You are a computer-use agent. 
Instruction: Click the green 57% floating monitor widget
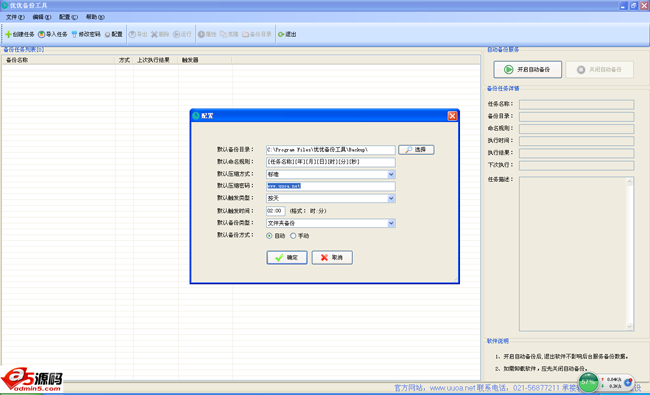tap(588, 382)
